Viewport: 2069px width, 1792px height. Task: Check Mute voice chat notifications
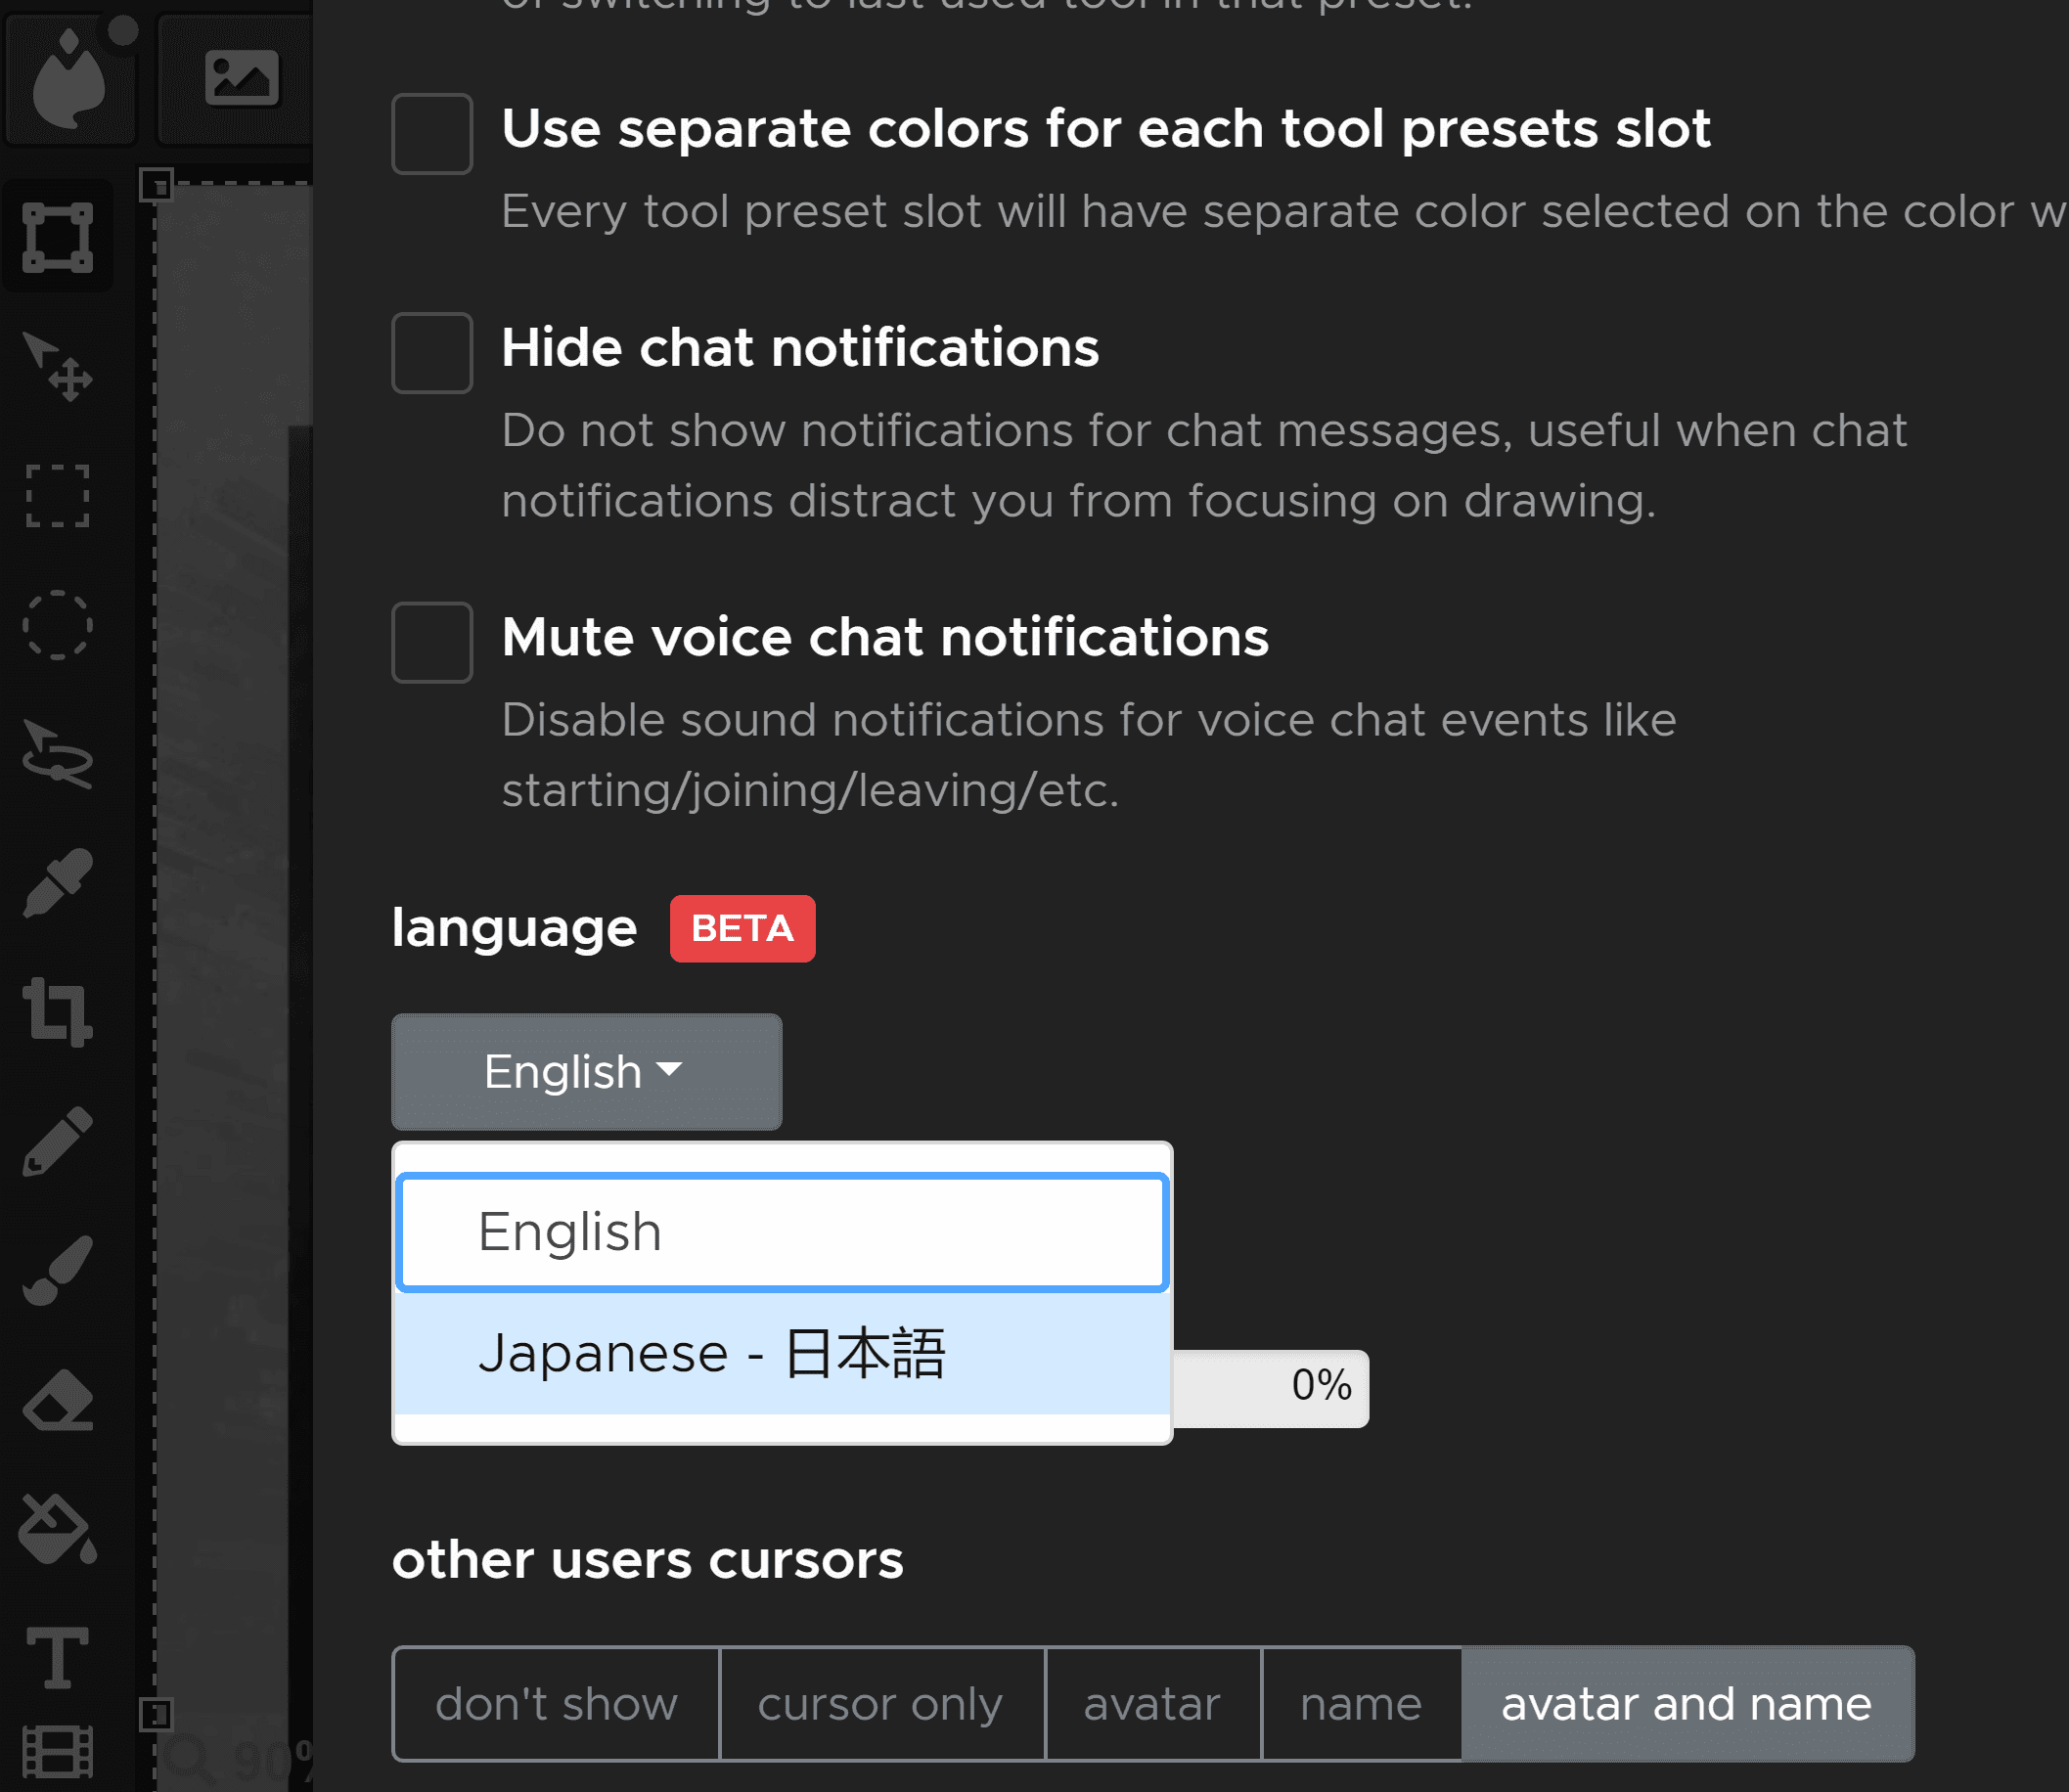432,642
